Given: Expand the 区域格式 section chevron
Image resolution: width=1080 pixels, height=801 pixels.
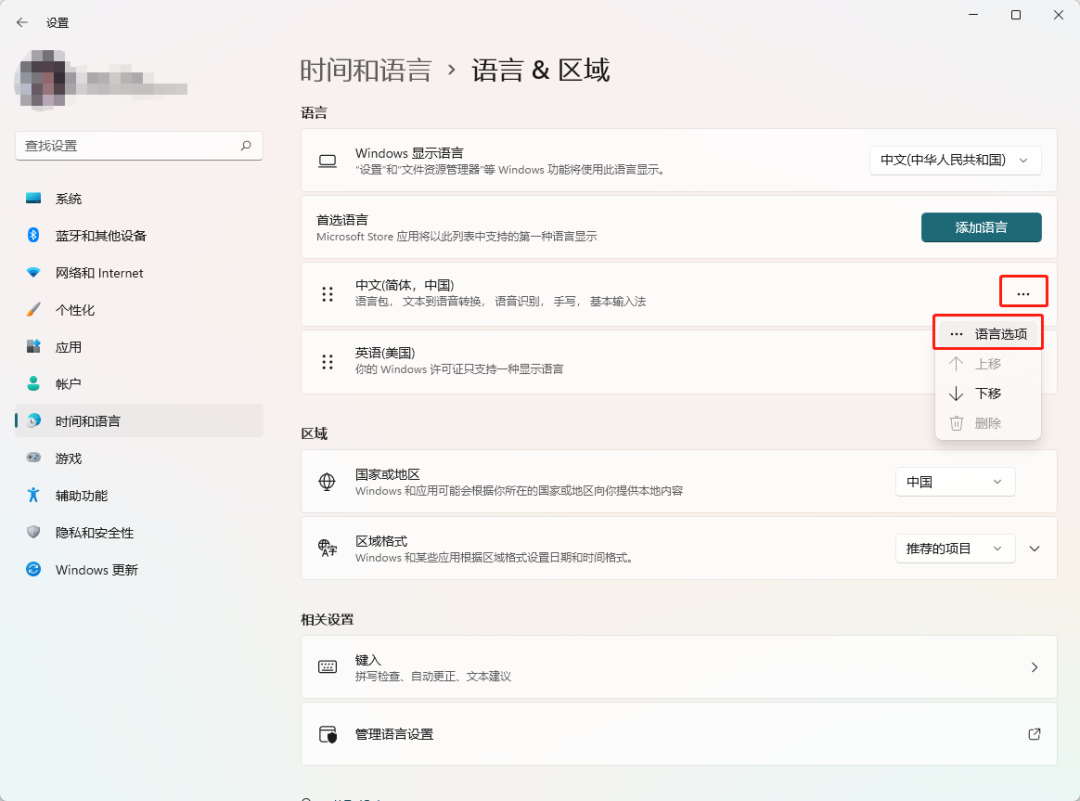Looking at the screenshot, I should tap(1034, 548).
